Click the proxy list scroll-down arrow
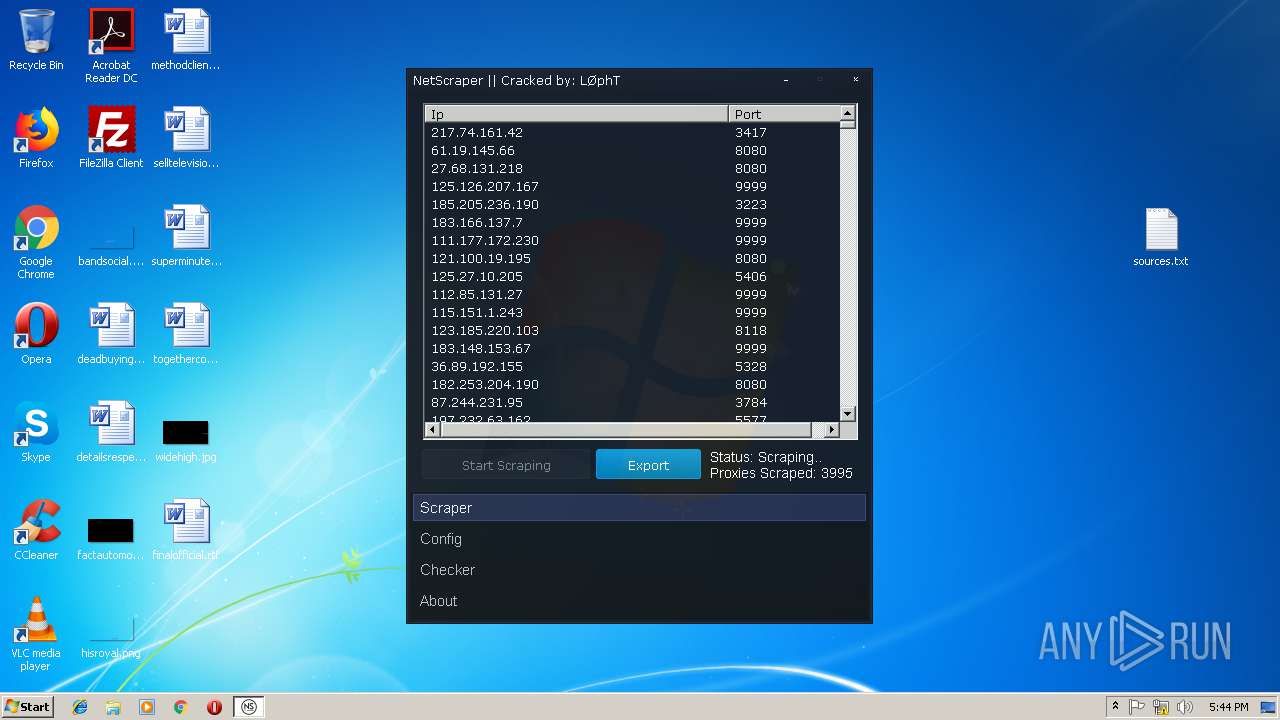The width and height of the screenshot is (1280, 720). [848, 413]
